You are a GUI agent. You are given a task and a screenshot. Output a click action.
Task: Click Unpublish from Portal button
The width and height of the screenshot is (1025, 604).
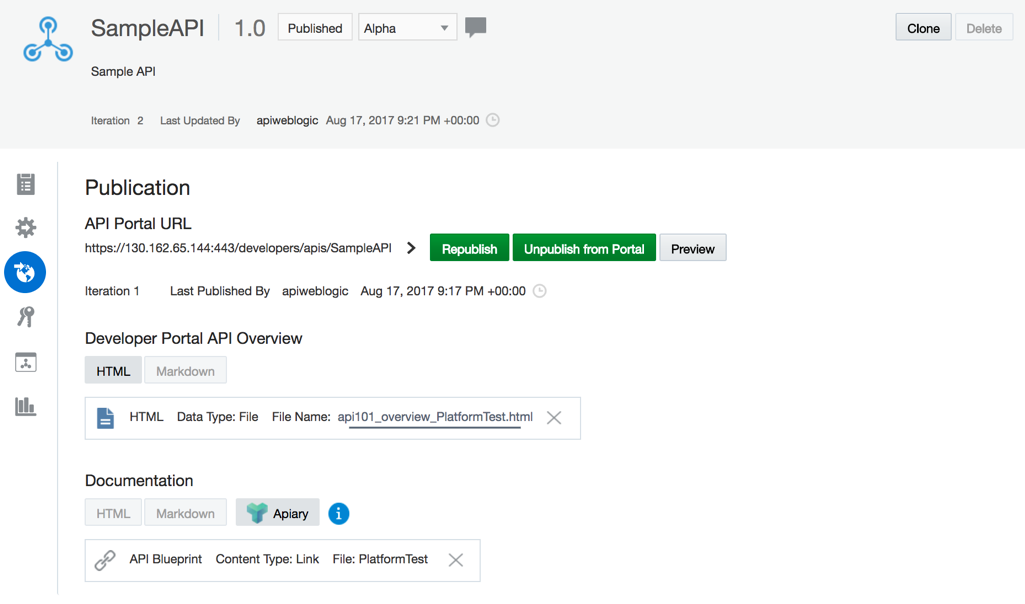(x=584, y=248)
